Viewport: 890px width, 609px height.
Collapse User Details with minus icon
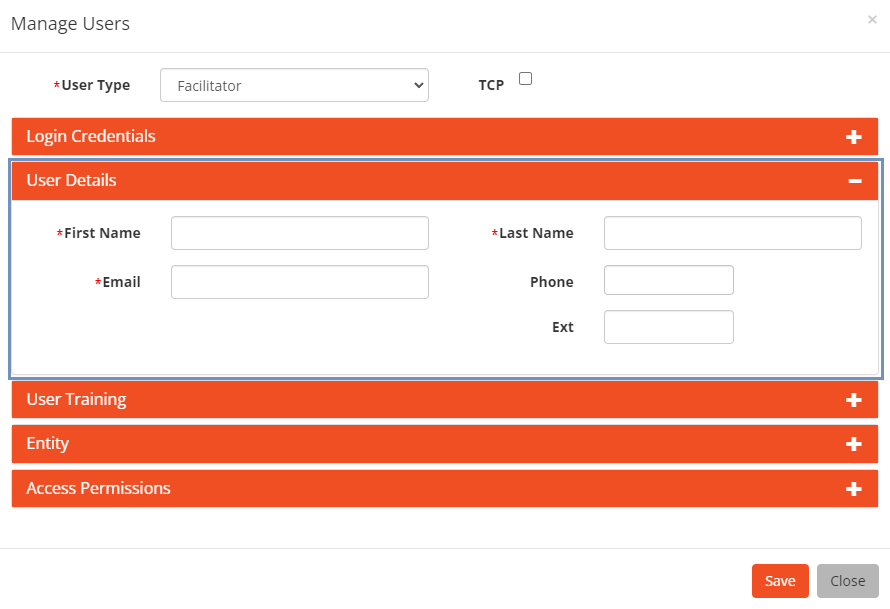[855, 181]
